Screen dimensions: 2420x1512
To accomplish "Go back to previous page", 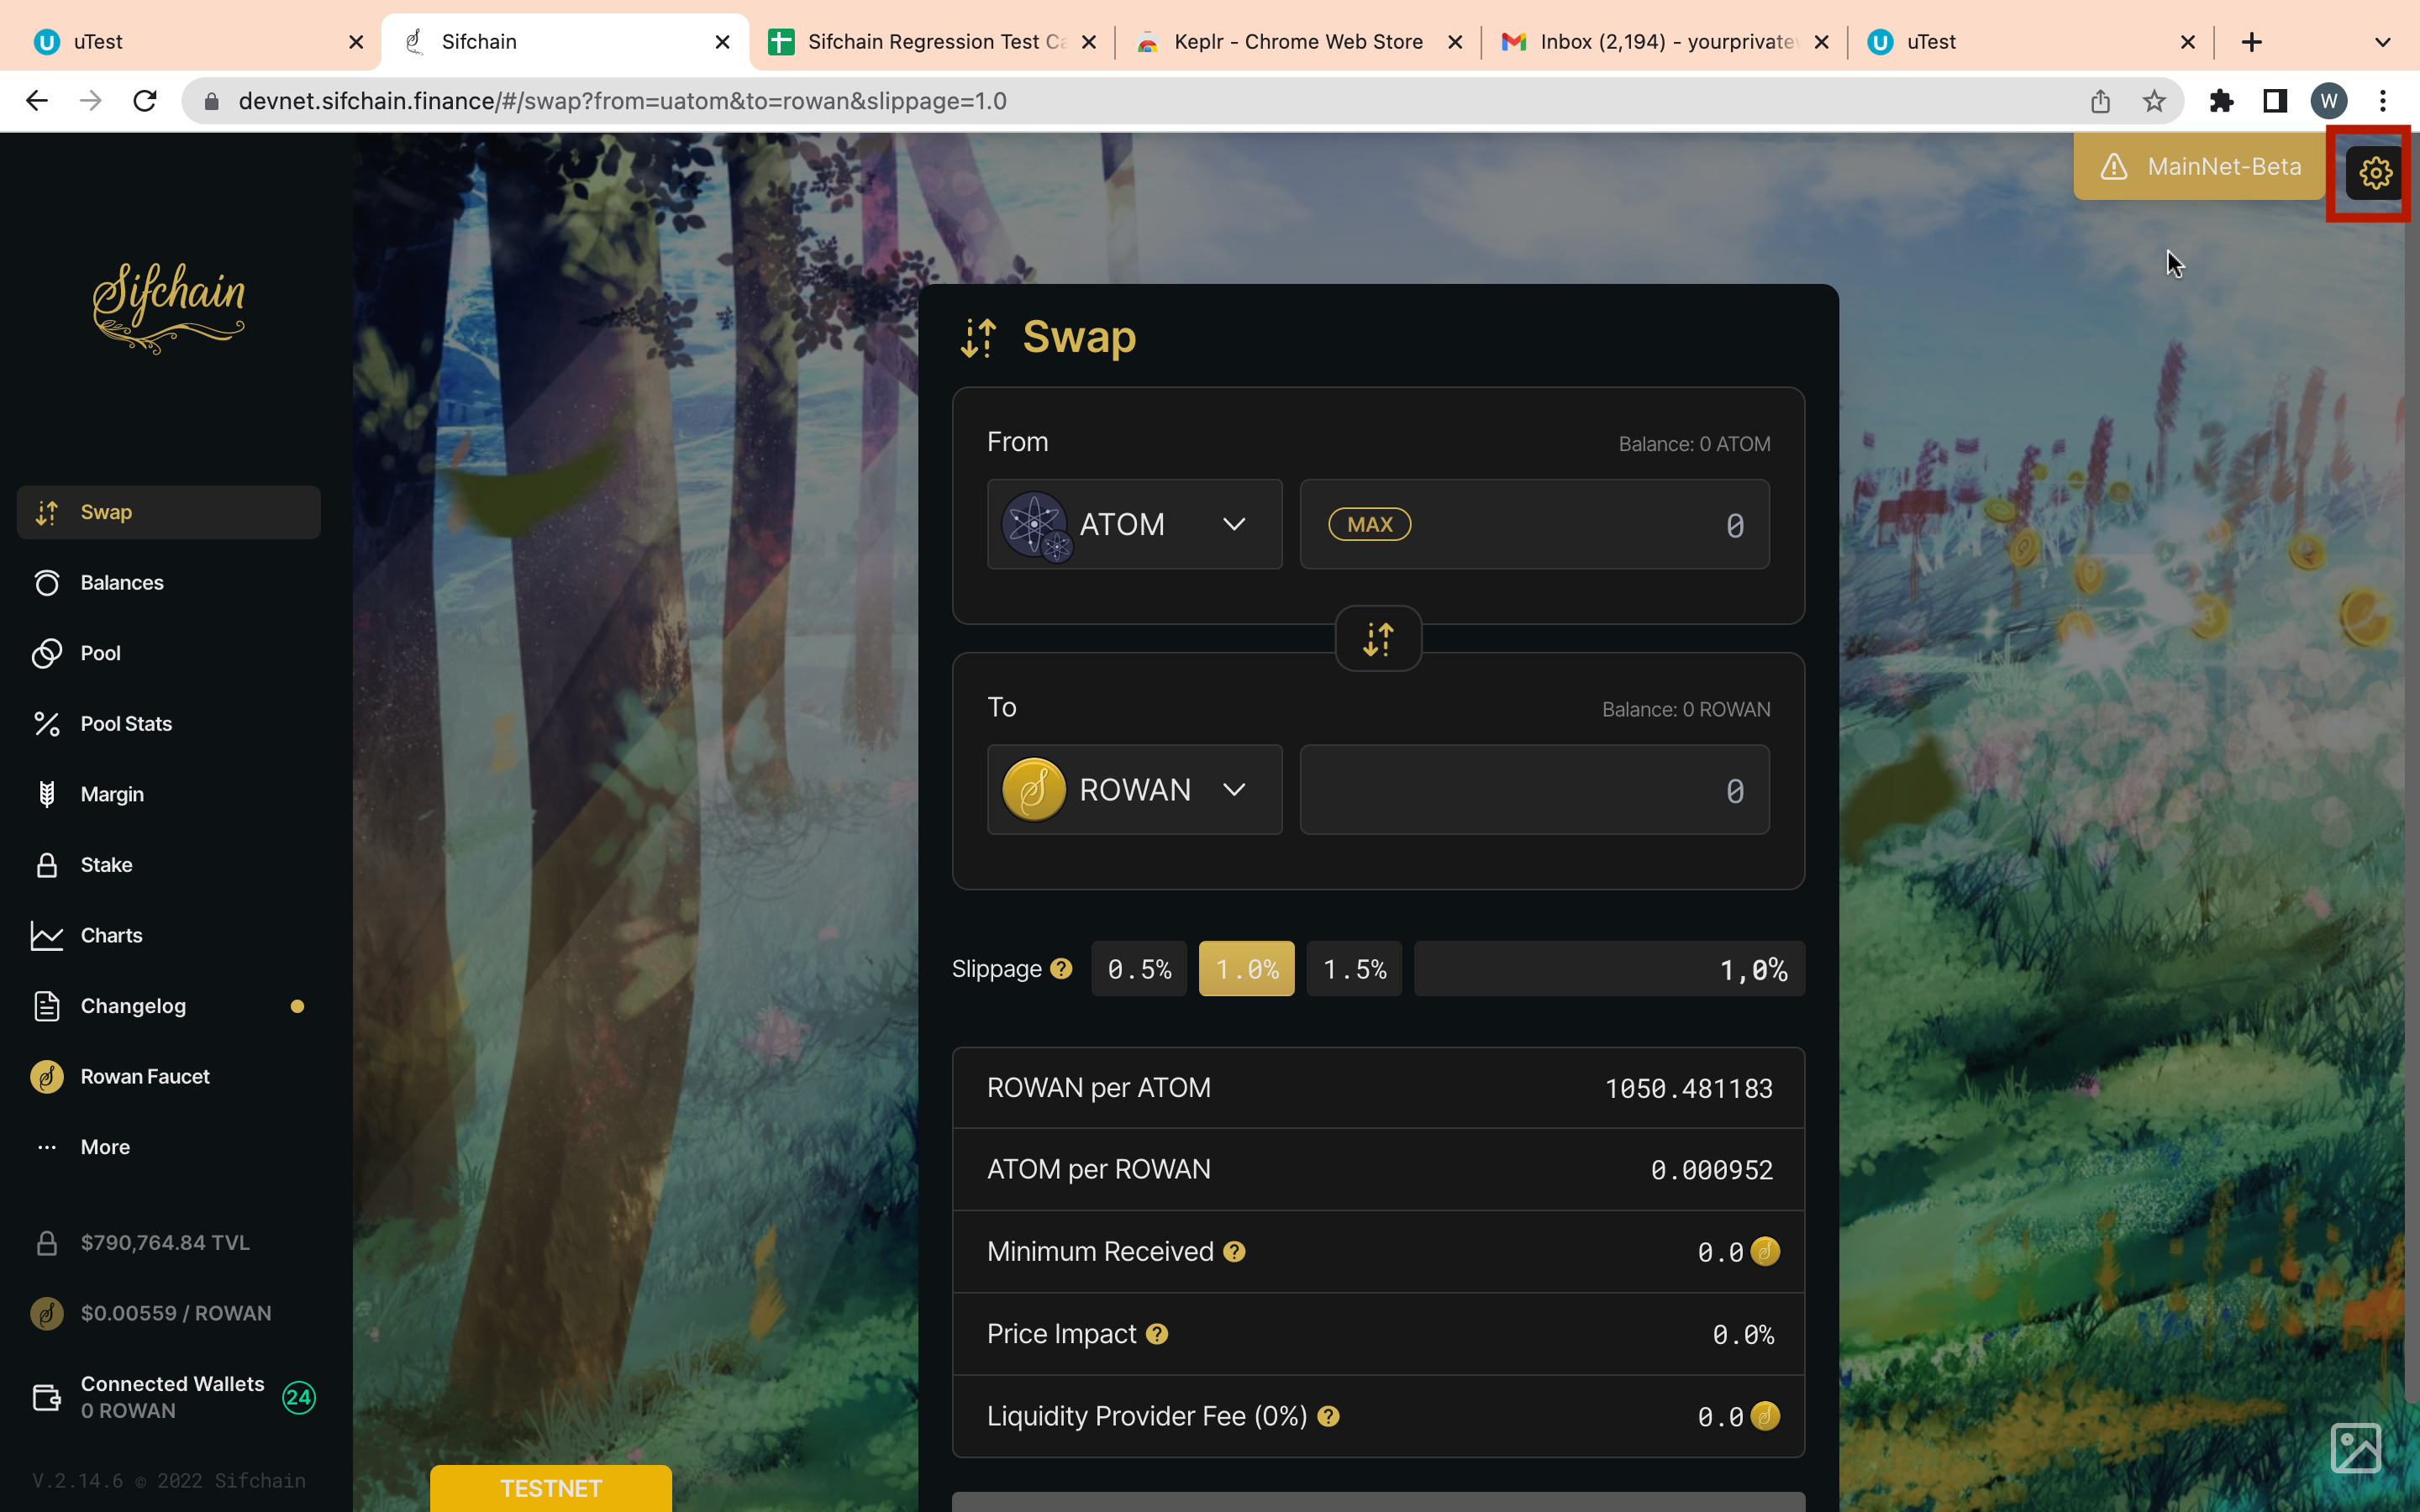I will click(37, 101).
